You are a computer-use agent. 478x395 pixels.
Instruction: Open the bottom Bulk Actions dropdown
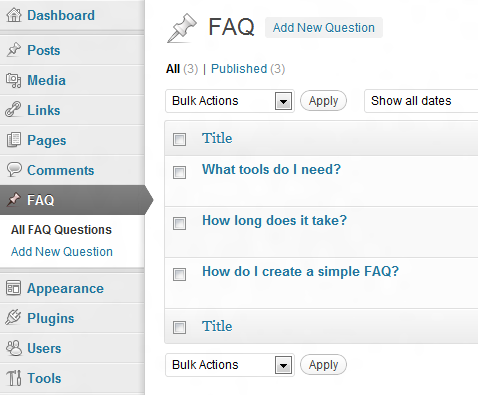230,365
